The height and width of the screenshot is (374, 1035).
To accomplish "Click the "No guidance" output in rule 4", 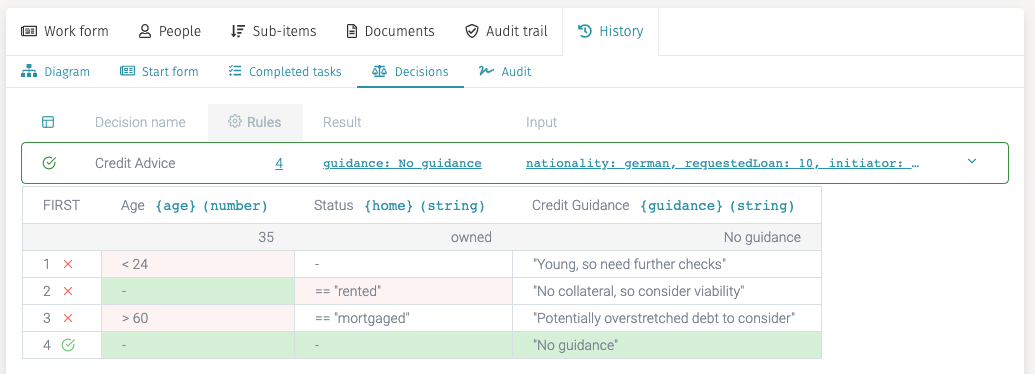I will pyautogui.click(x=667, y=345).
